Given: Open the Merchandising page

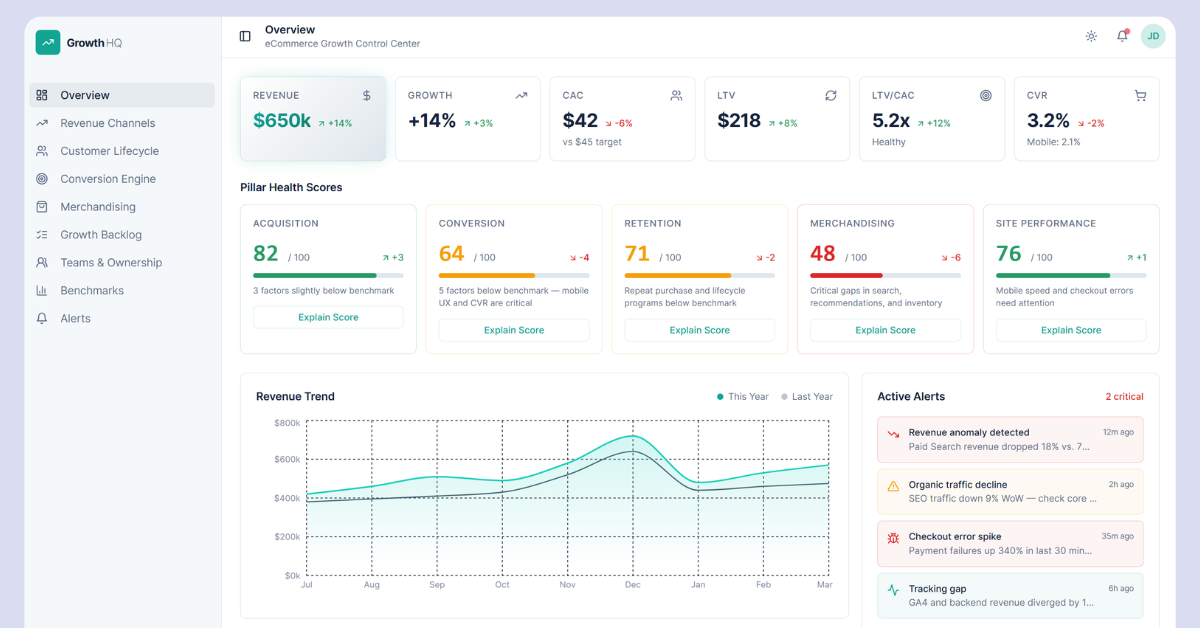Looking at the screenshot, I should click(x=122, y=207).
